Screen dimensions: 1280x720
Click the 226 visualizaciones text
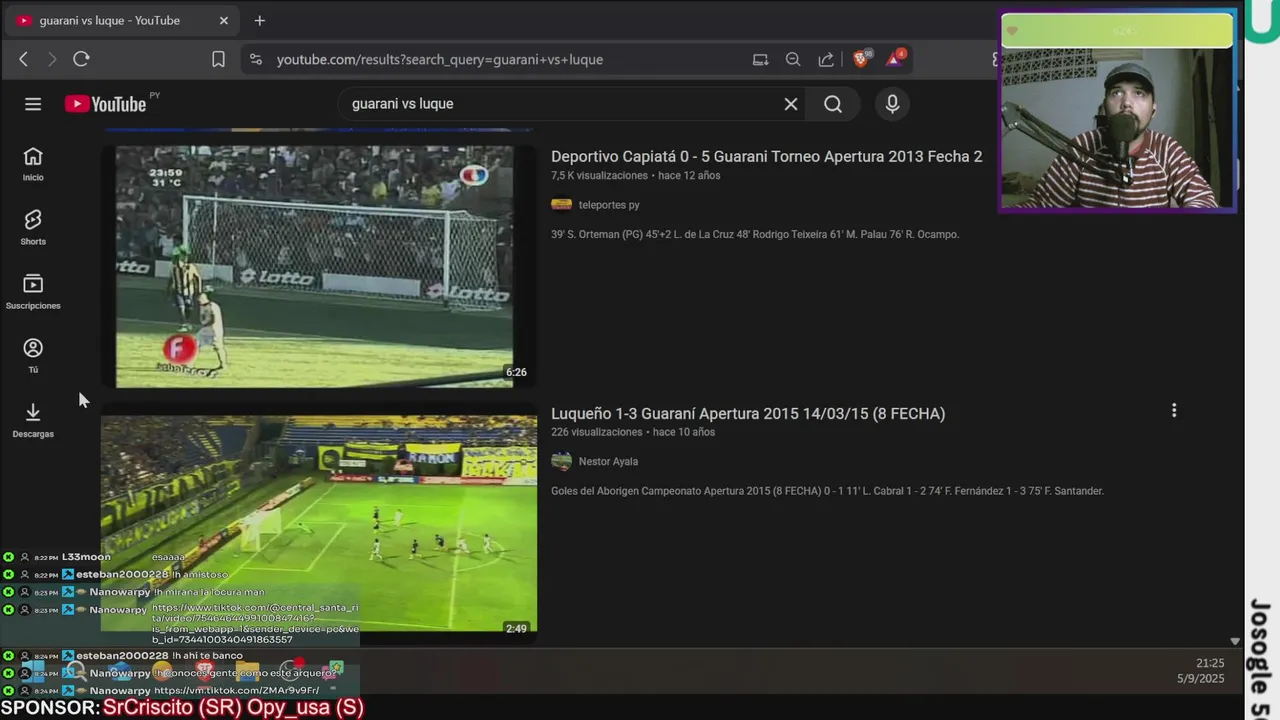(596, 432)
